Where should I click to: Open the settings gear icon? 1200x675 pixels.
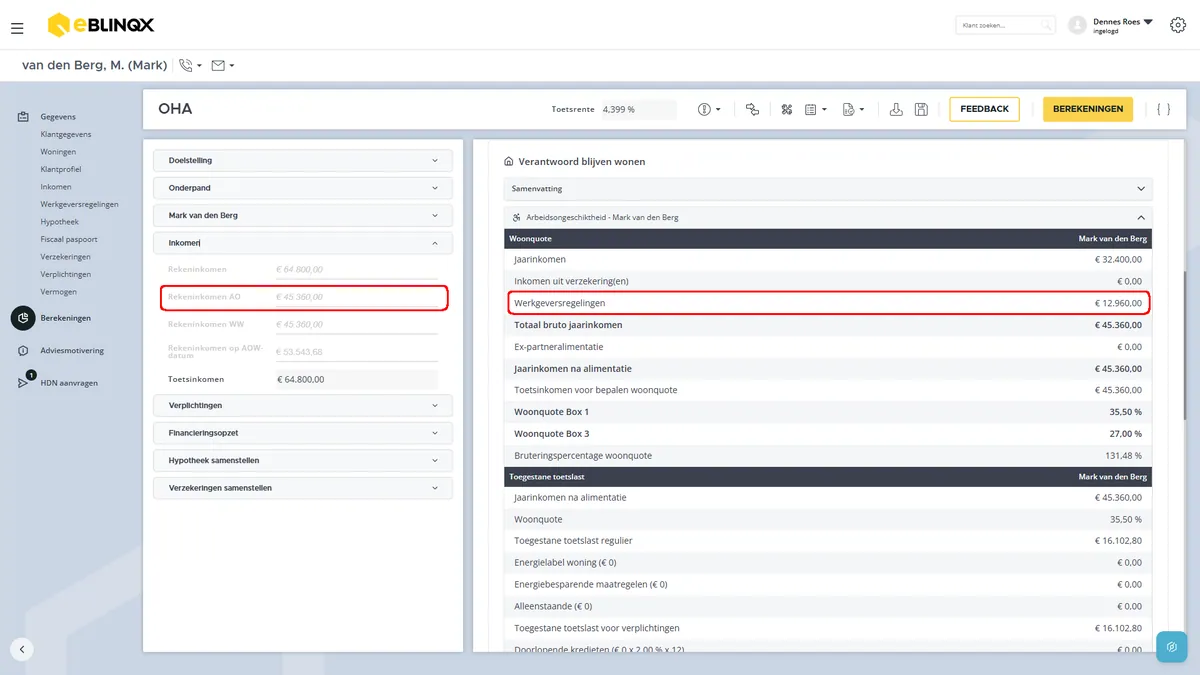pos(1177,25)
